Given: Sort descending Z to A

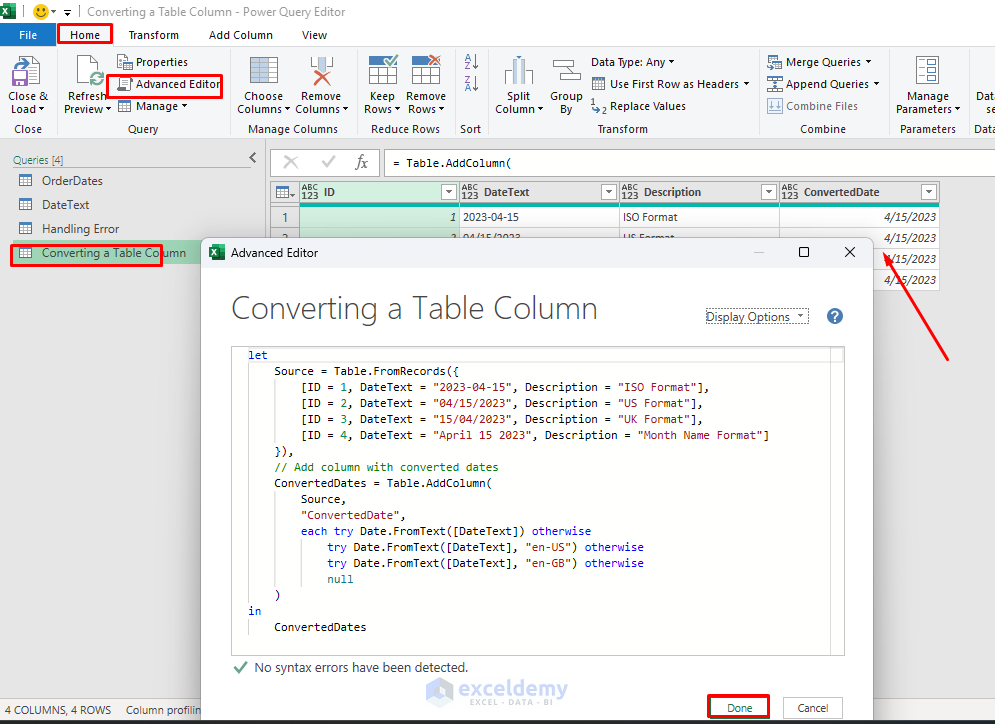Looking at the screenshot, I should coord(471,83).
